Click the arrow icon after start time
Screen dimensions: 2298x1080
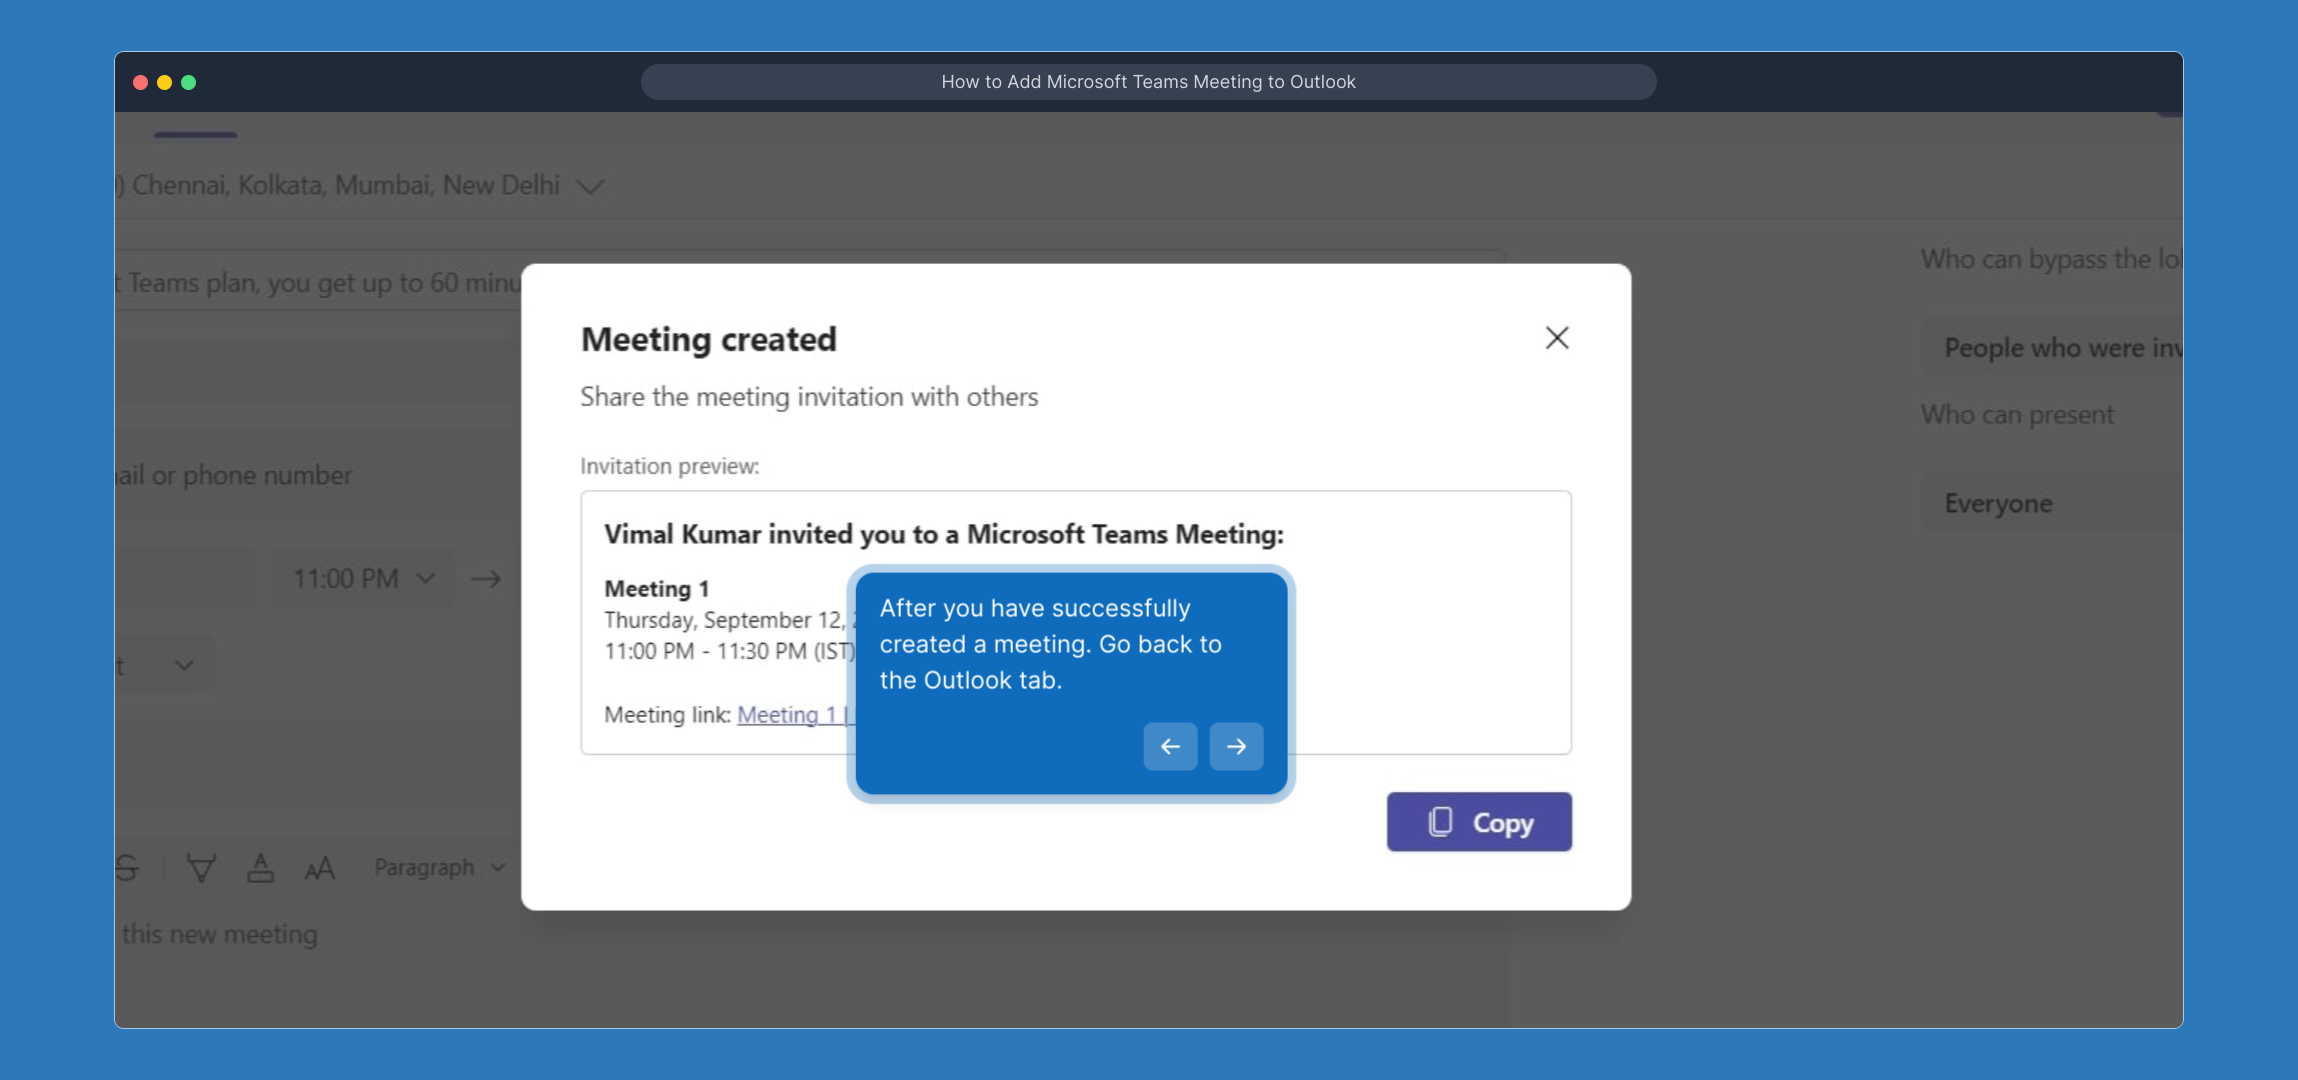click(x=486, y=579)
